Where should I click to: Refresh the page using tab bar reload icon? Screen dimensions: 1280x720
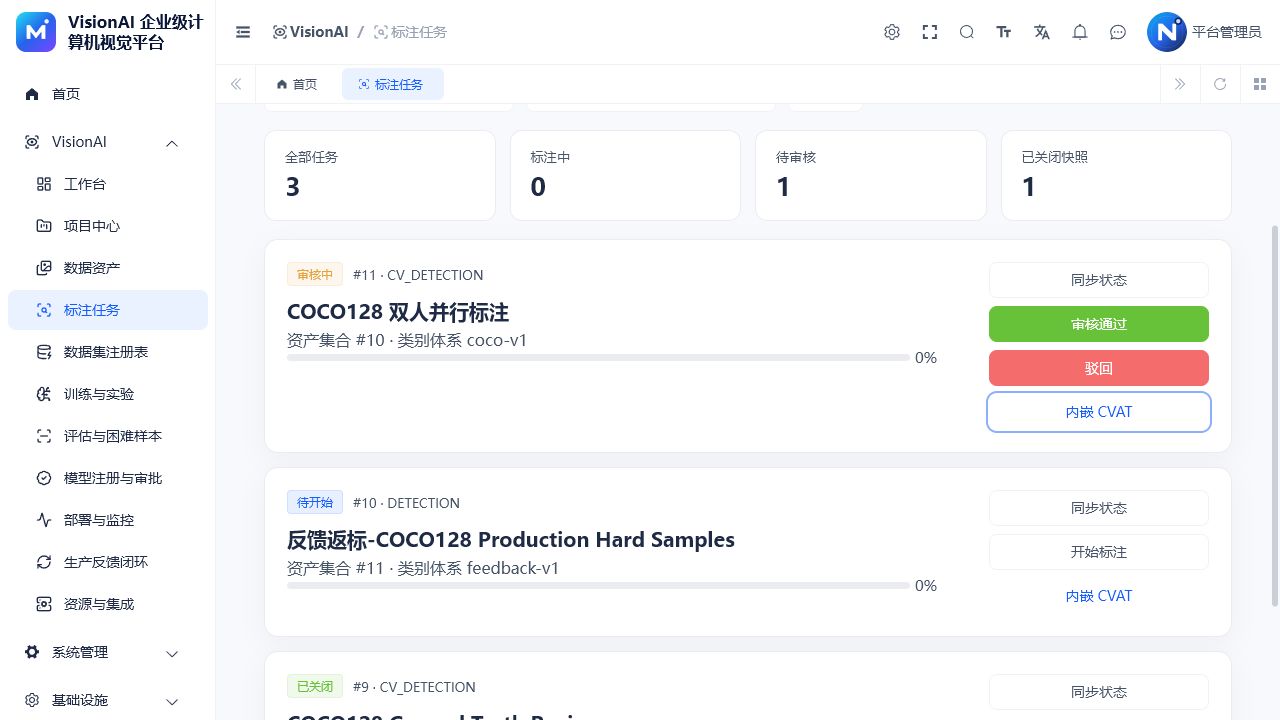(1220, 84)
